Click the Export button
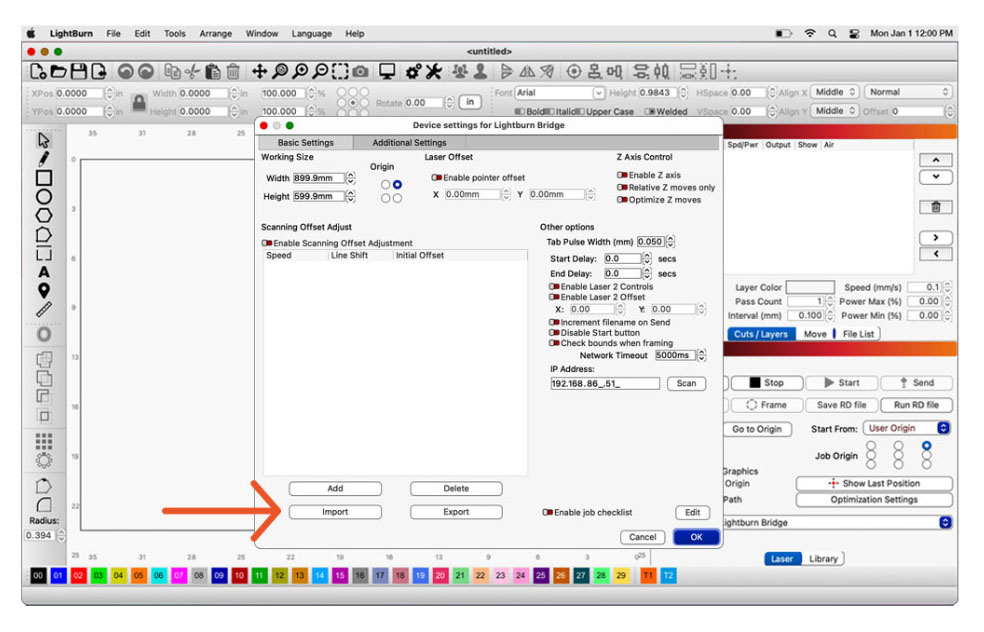Screen dimensions: 984x632 [x=456, y=512]
